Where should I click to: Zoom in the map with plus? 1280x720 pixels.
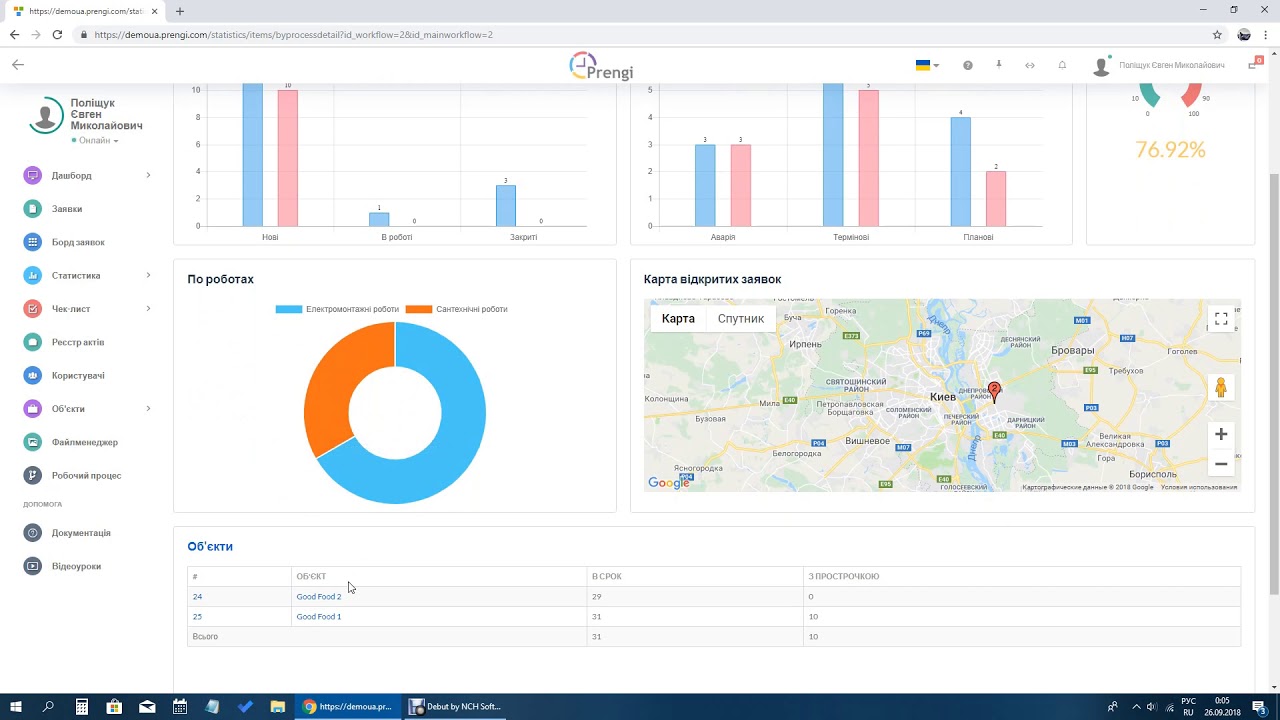point(1220,434)
